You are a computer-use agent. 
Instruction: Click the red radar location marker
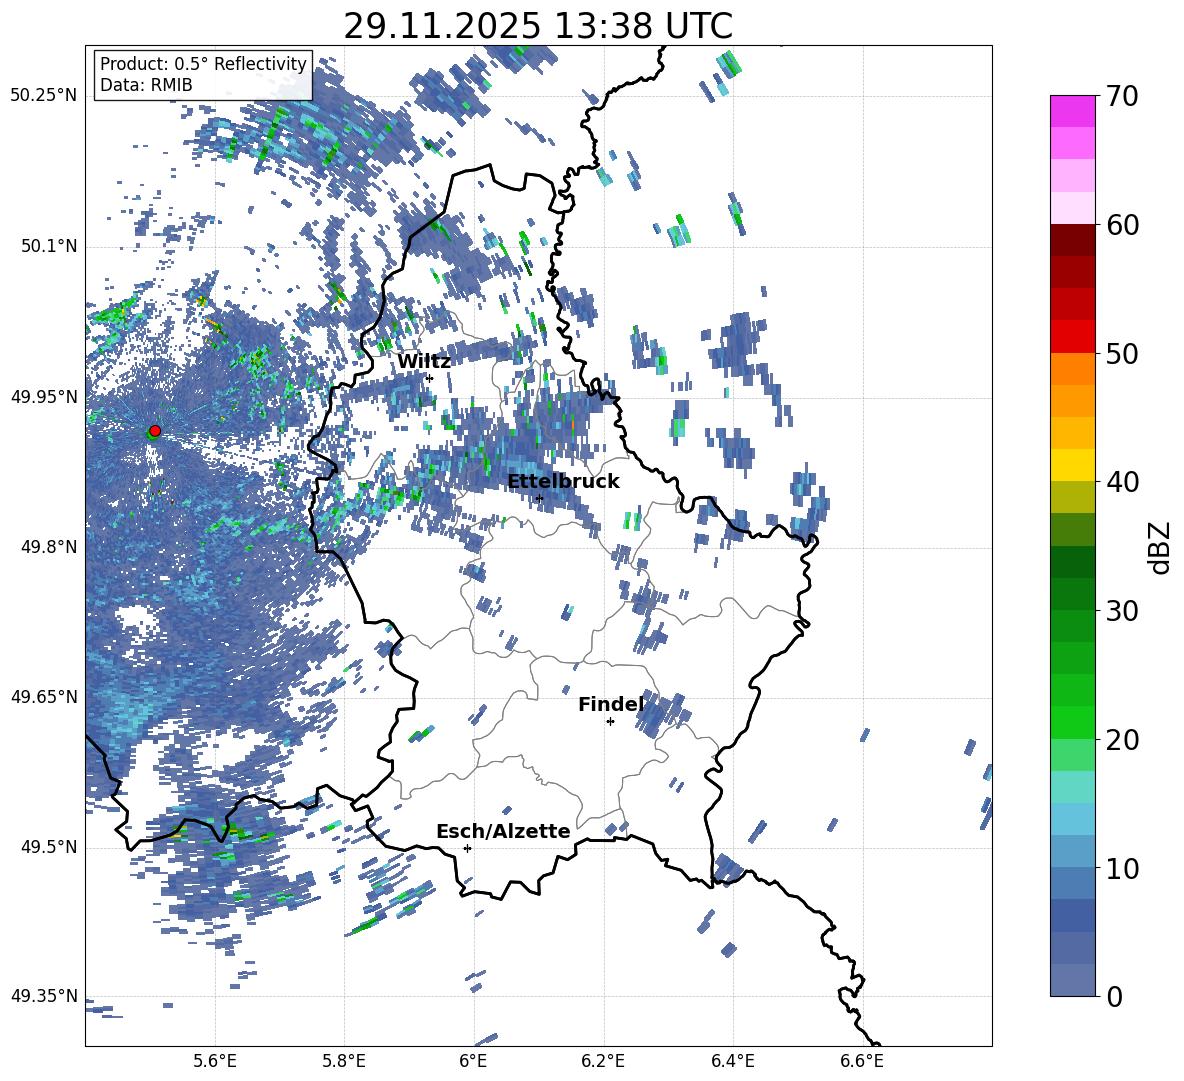pos(155,431)
